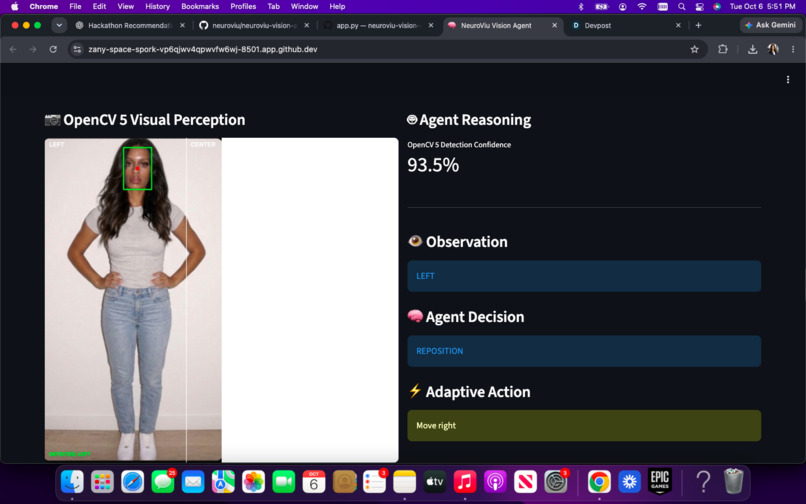The width and height of the screenshot is (806, 504).
Task: Close the NeuroViu Vision Agent tab
Action: (x=554, y=25)
